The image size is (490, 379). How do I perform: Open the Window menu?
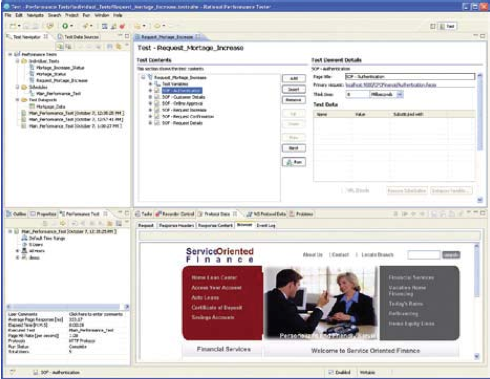pos(102,15)
